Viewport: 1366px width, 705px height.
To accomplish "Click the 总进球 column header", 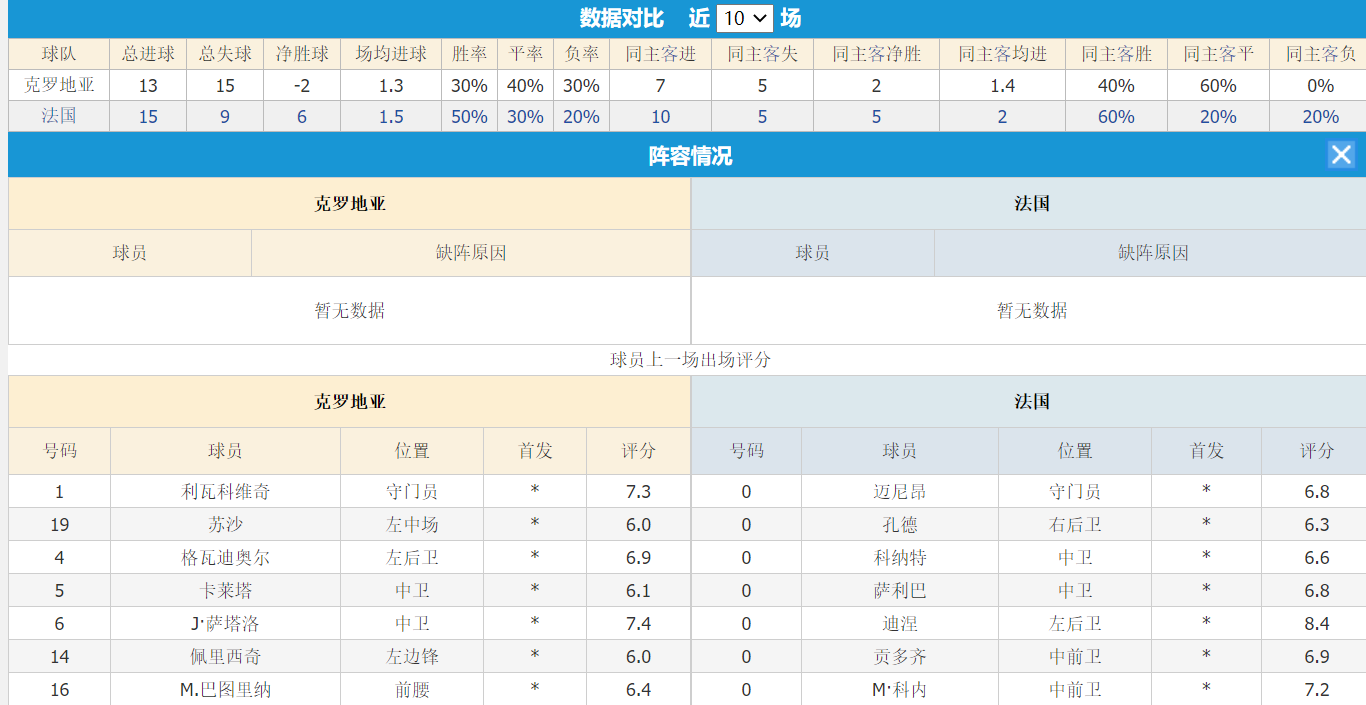I will point(148,54).
